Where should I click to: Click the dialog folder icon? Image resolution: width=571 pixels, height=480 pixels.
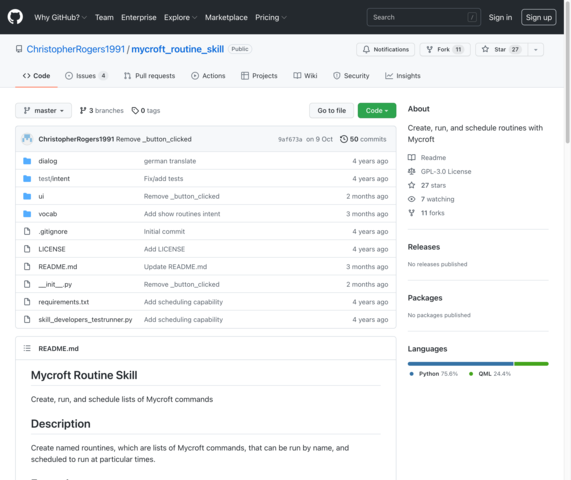click(x=27, y=161)
